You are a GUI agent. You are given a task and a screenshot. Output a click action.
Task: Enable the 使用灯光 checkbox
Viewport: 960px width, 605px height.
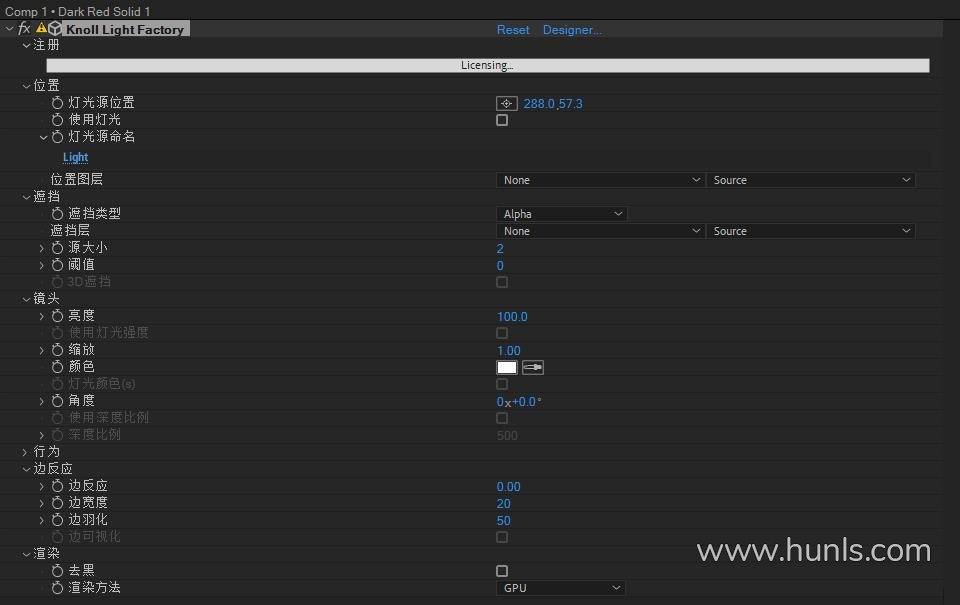502,120
